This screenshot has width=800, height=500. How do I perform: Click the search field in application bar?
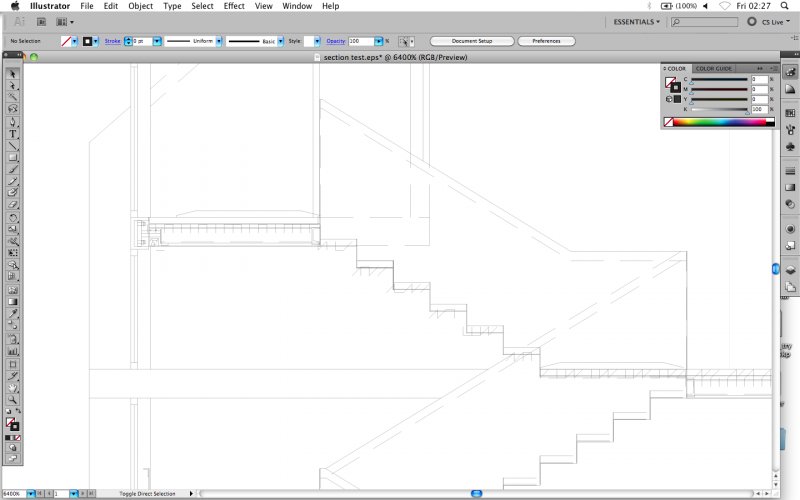point(705,22)
